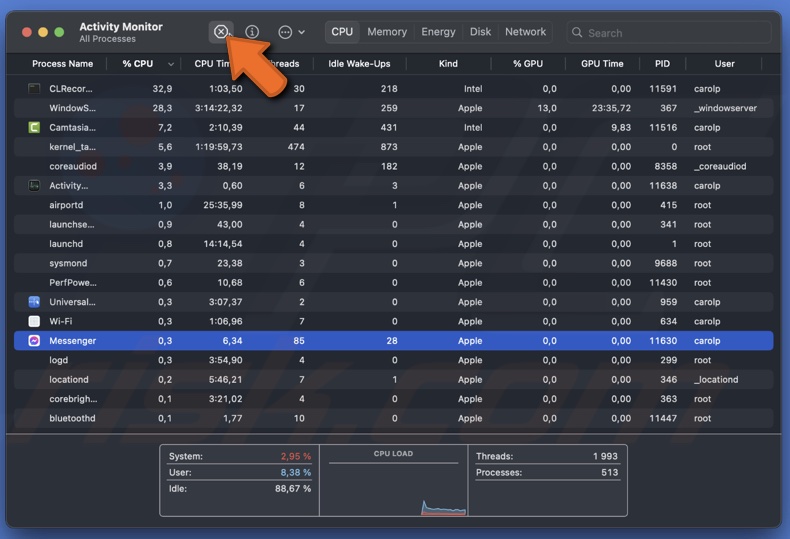Click the Stop process (X) toolbar icon

pyautogui.click(x=221, y=32)
